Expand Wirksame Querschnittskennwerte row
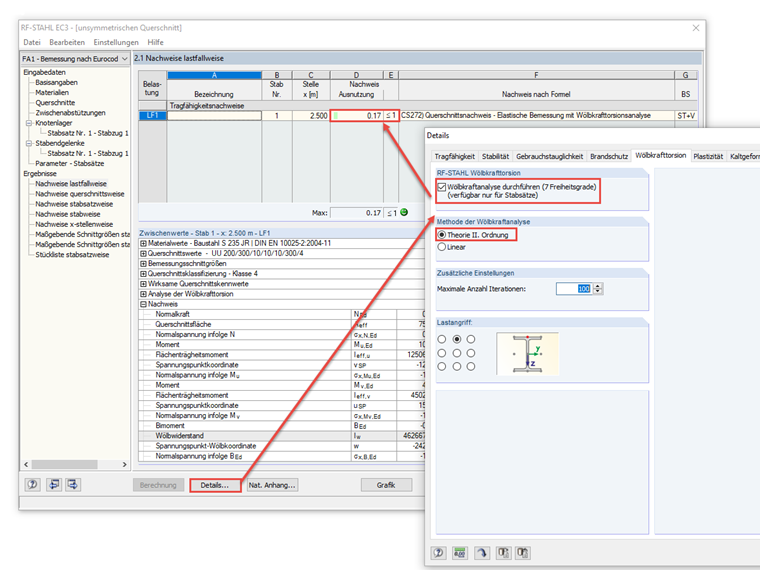This screenshot has height=570, width=760. [143, 284]
